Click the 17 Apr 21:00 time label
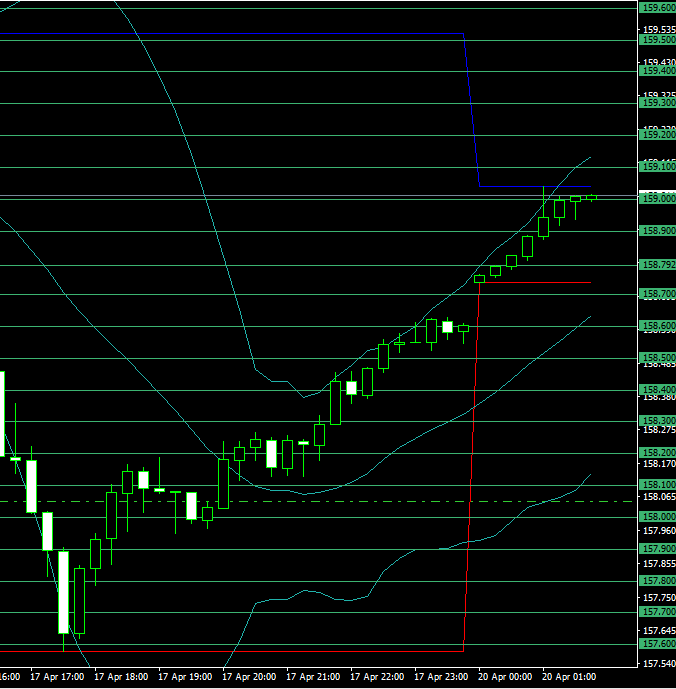 313,677
